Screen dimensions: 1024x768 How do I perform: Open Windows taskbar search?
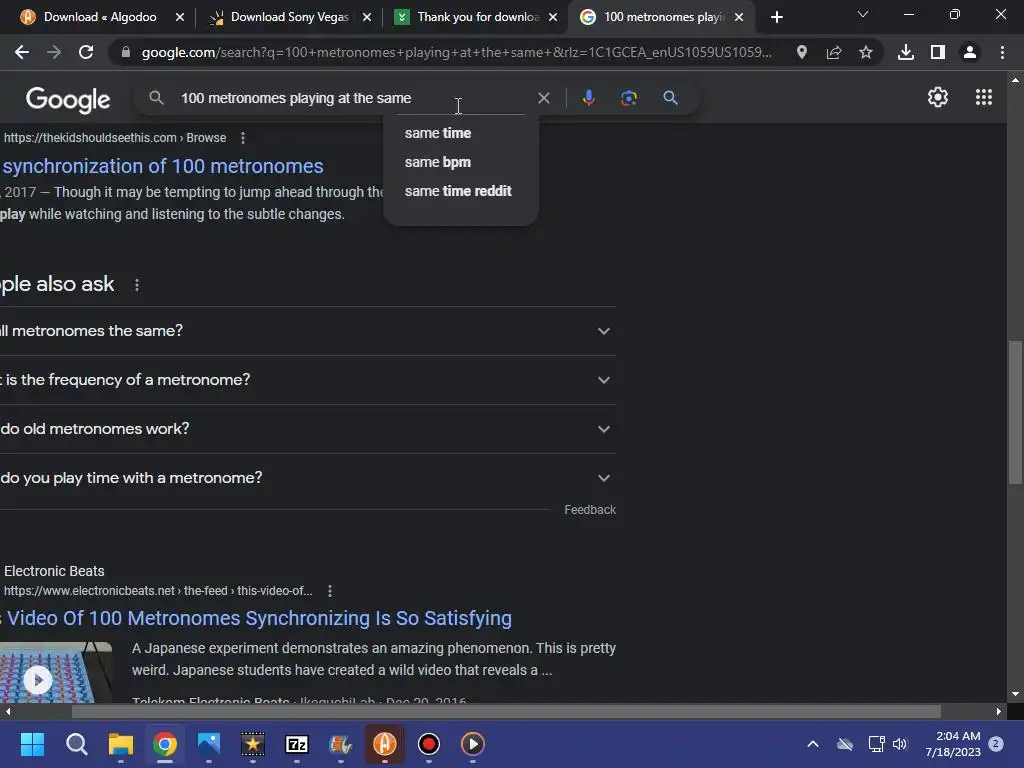[x=76, y=744]
